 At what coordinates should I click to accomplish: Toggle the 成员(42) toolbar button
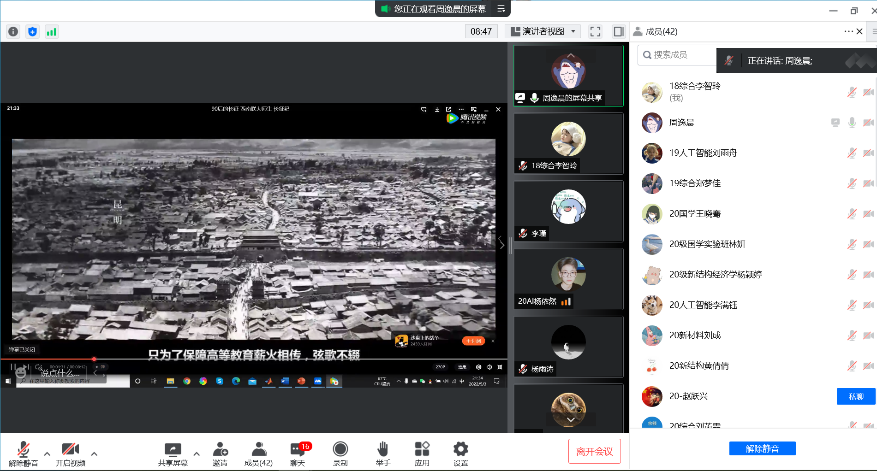pos(258,454)
